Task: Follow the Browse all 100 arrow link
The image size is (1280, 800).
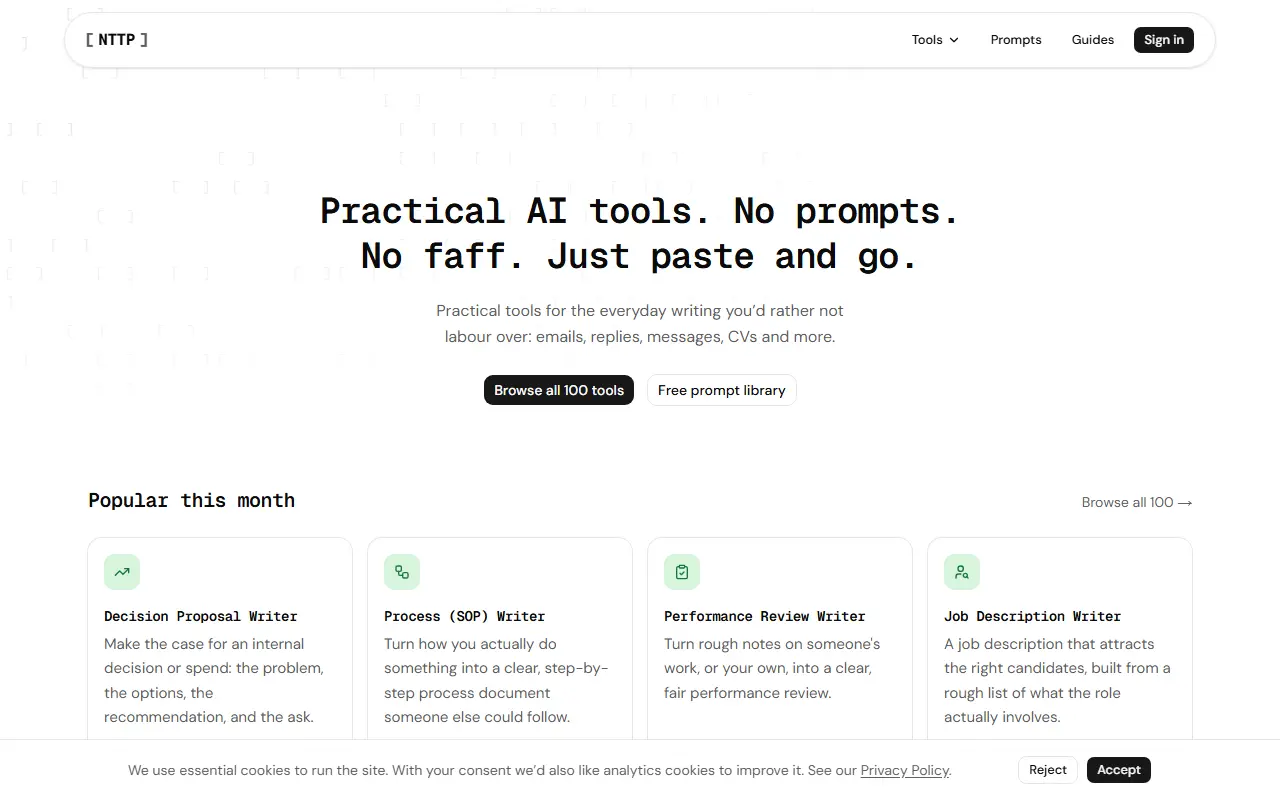Action: 1137,502
